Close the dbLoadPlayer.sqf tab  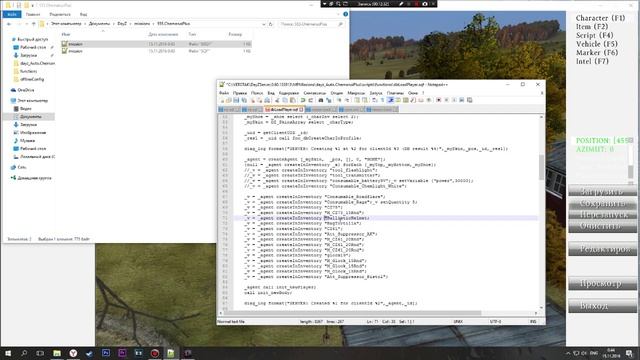[301, 109]
